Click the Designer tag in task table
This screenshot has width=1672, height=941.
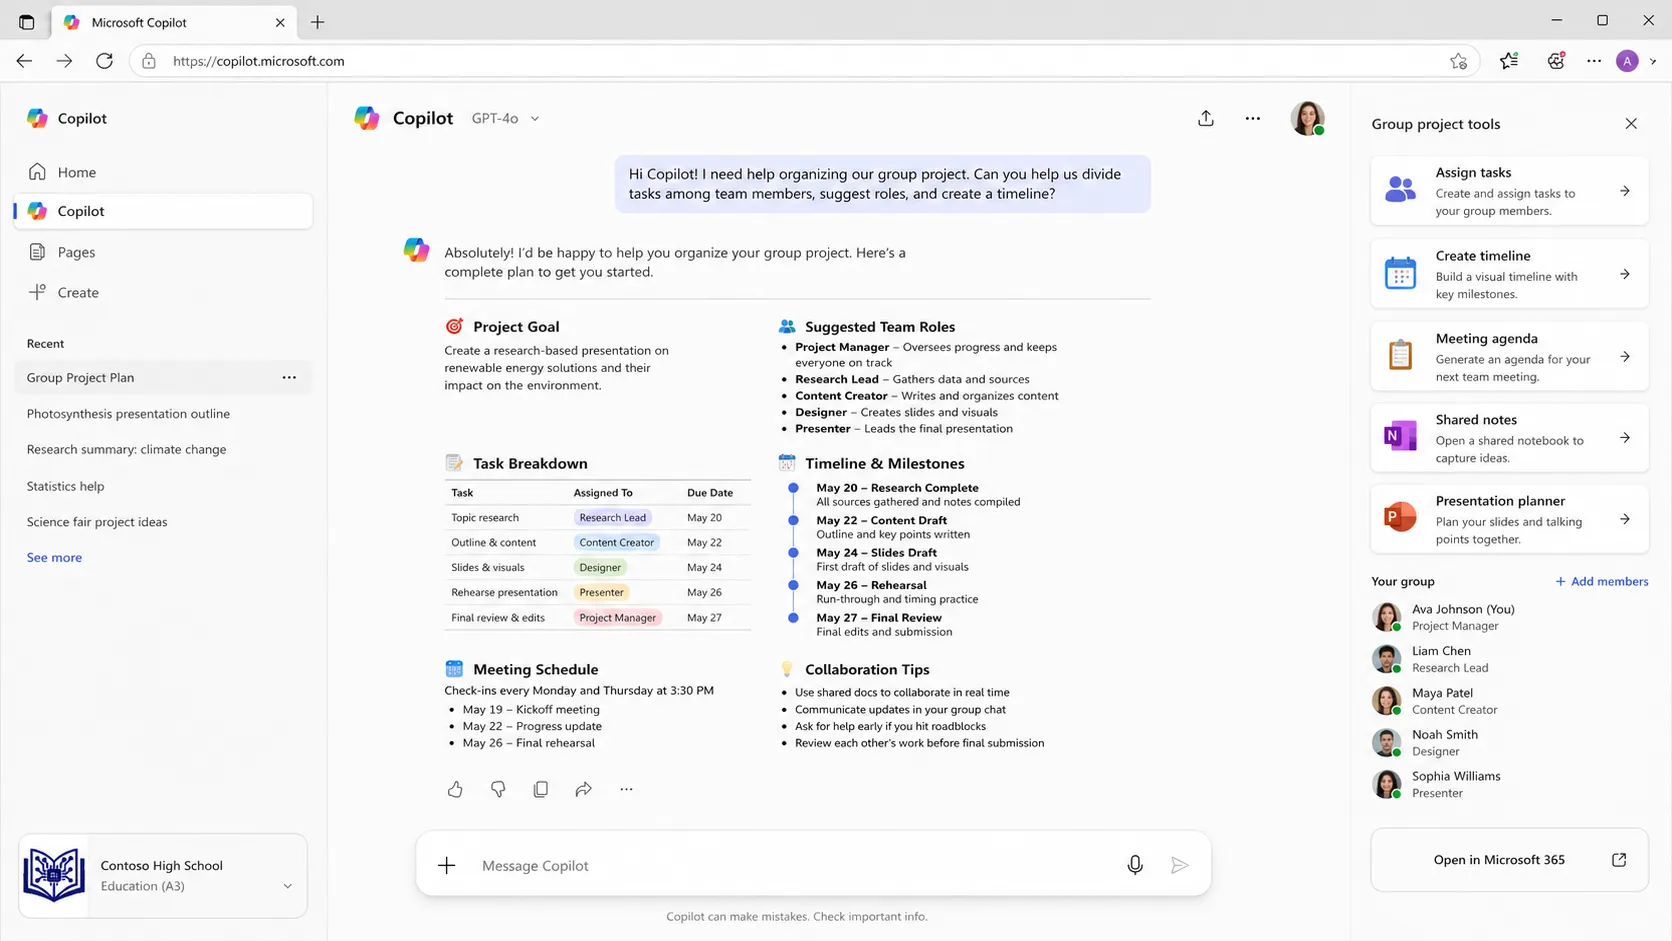(x=600, y=567)
